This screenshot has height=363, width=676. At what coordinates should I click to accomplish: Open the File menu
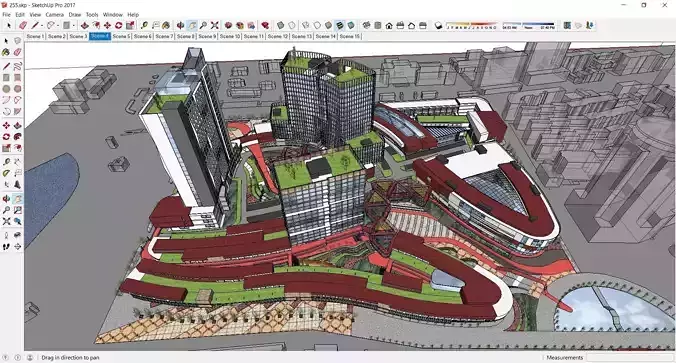(6, 15)
